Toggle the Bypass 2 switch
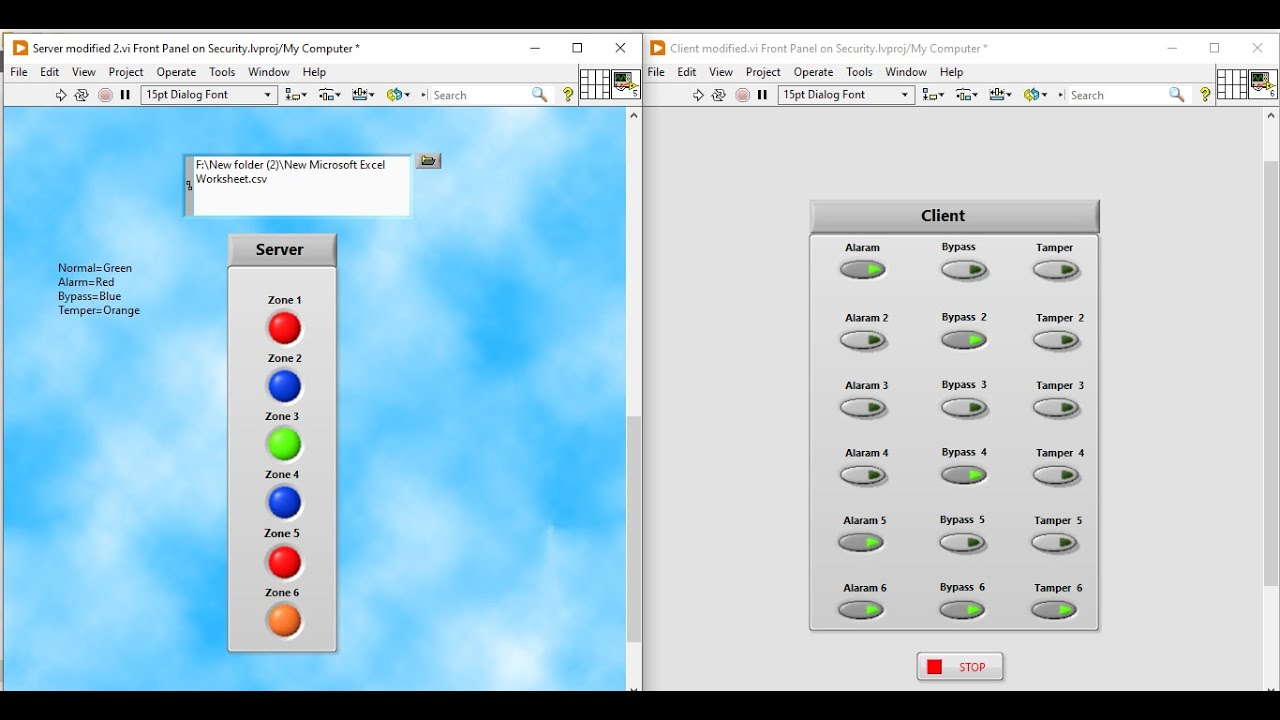The image size is (1280, 720). pos(964,341)
